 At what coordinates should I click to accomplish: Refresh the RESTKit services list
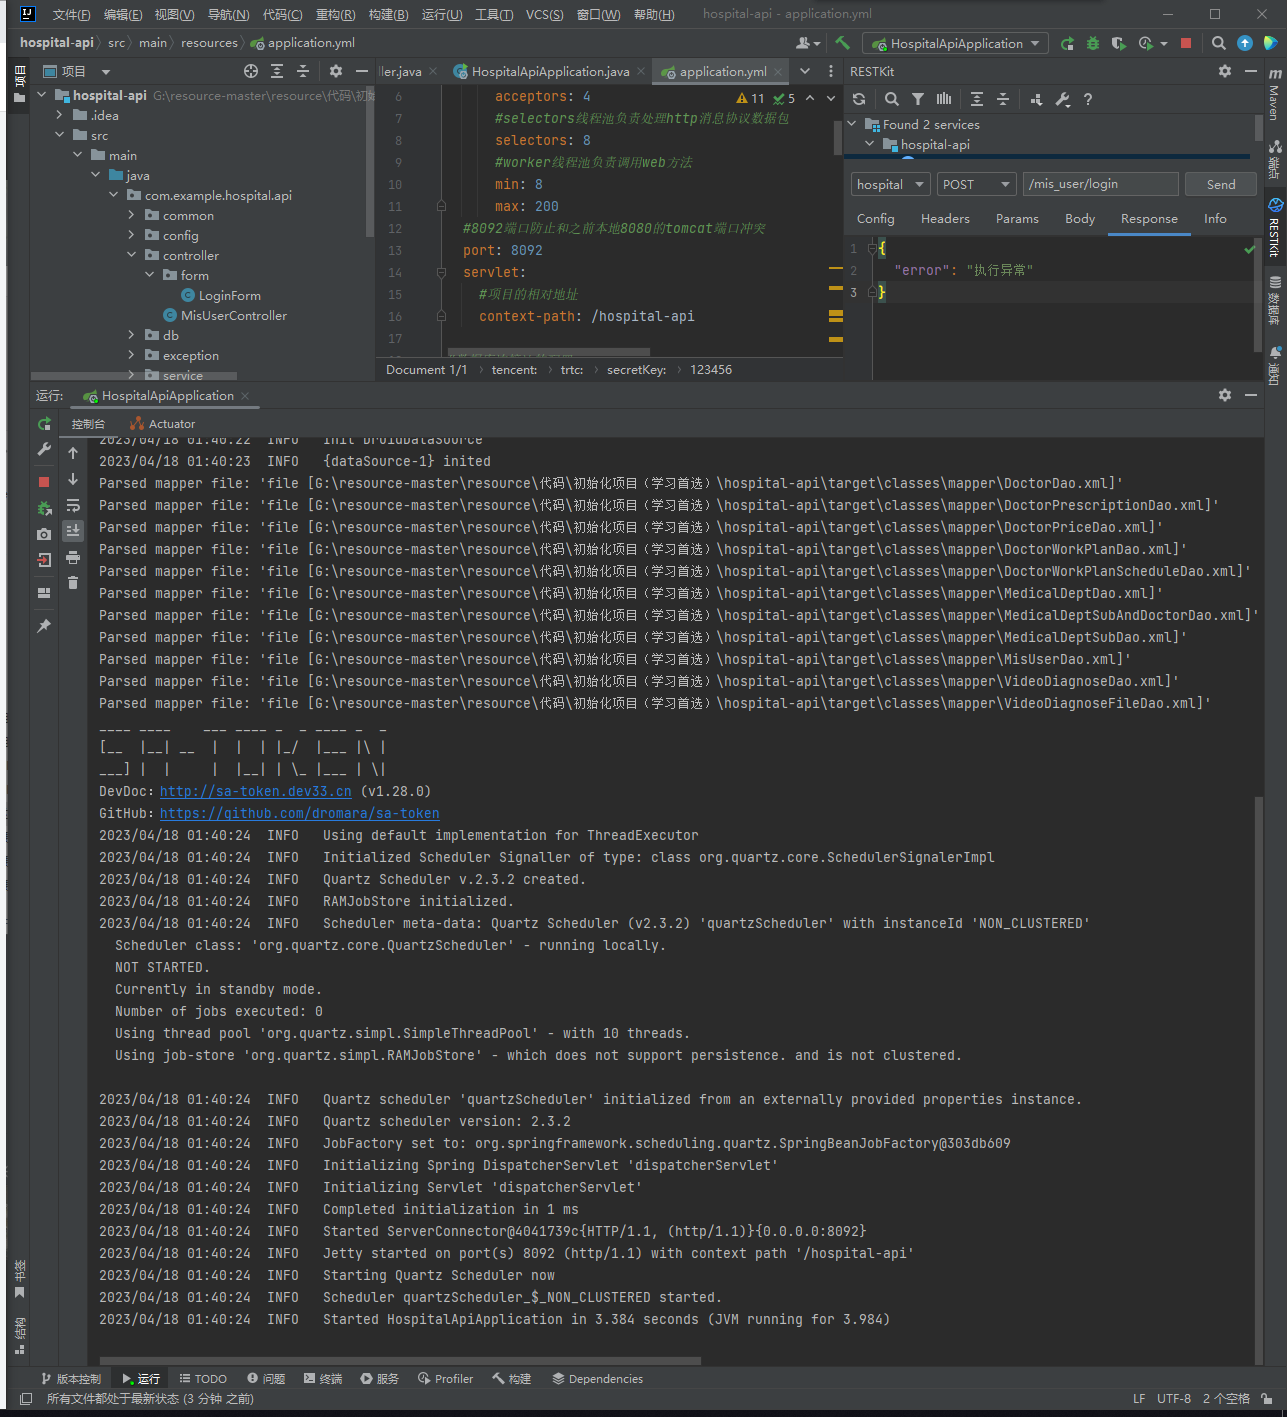859,99
